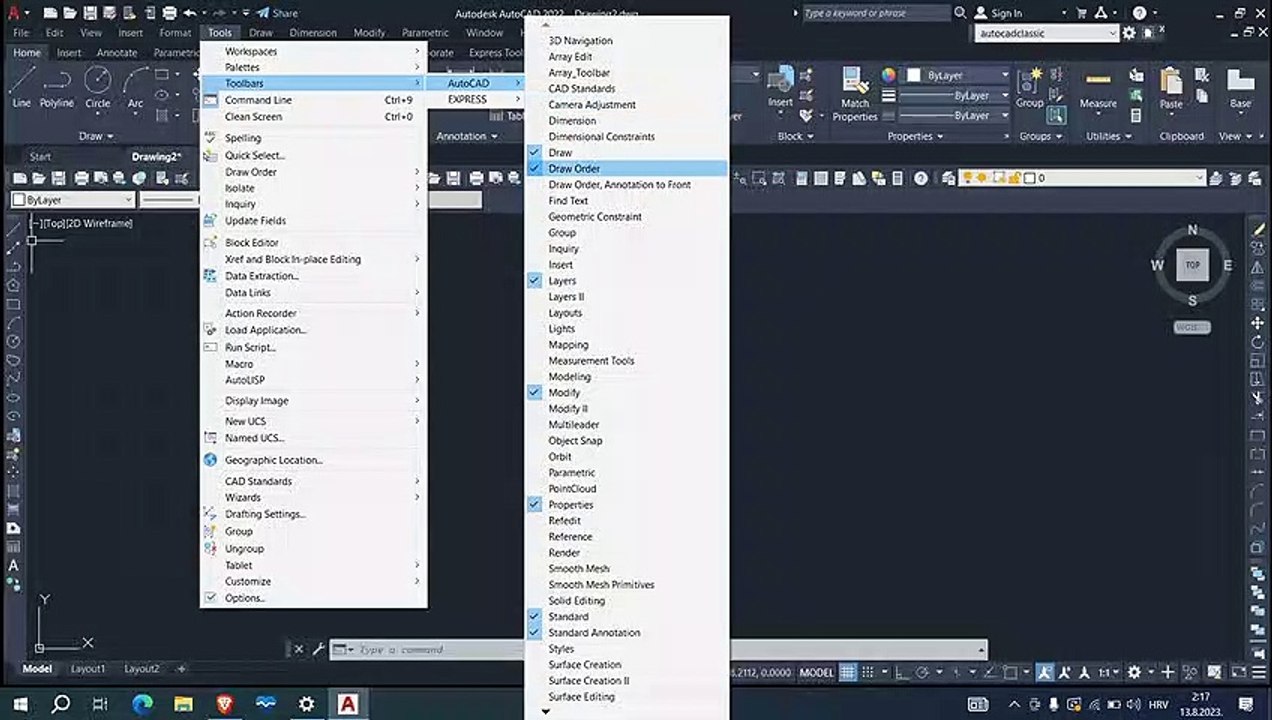Screen dimensions: 1272x720
Task: Open customization gear in status bar
Action: [x=1134, y=672]
